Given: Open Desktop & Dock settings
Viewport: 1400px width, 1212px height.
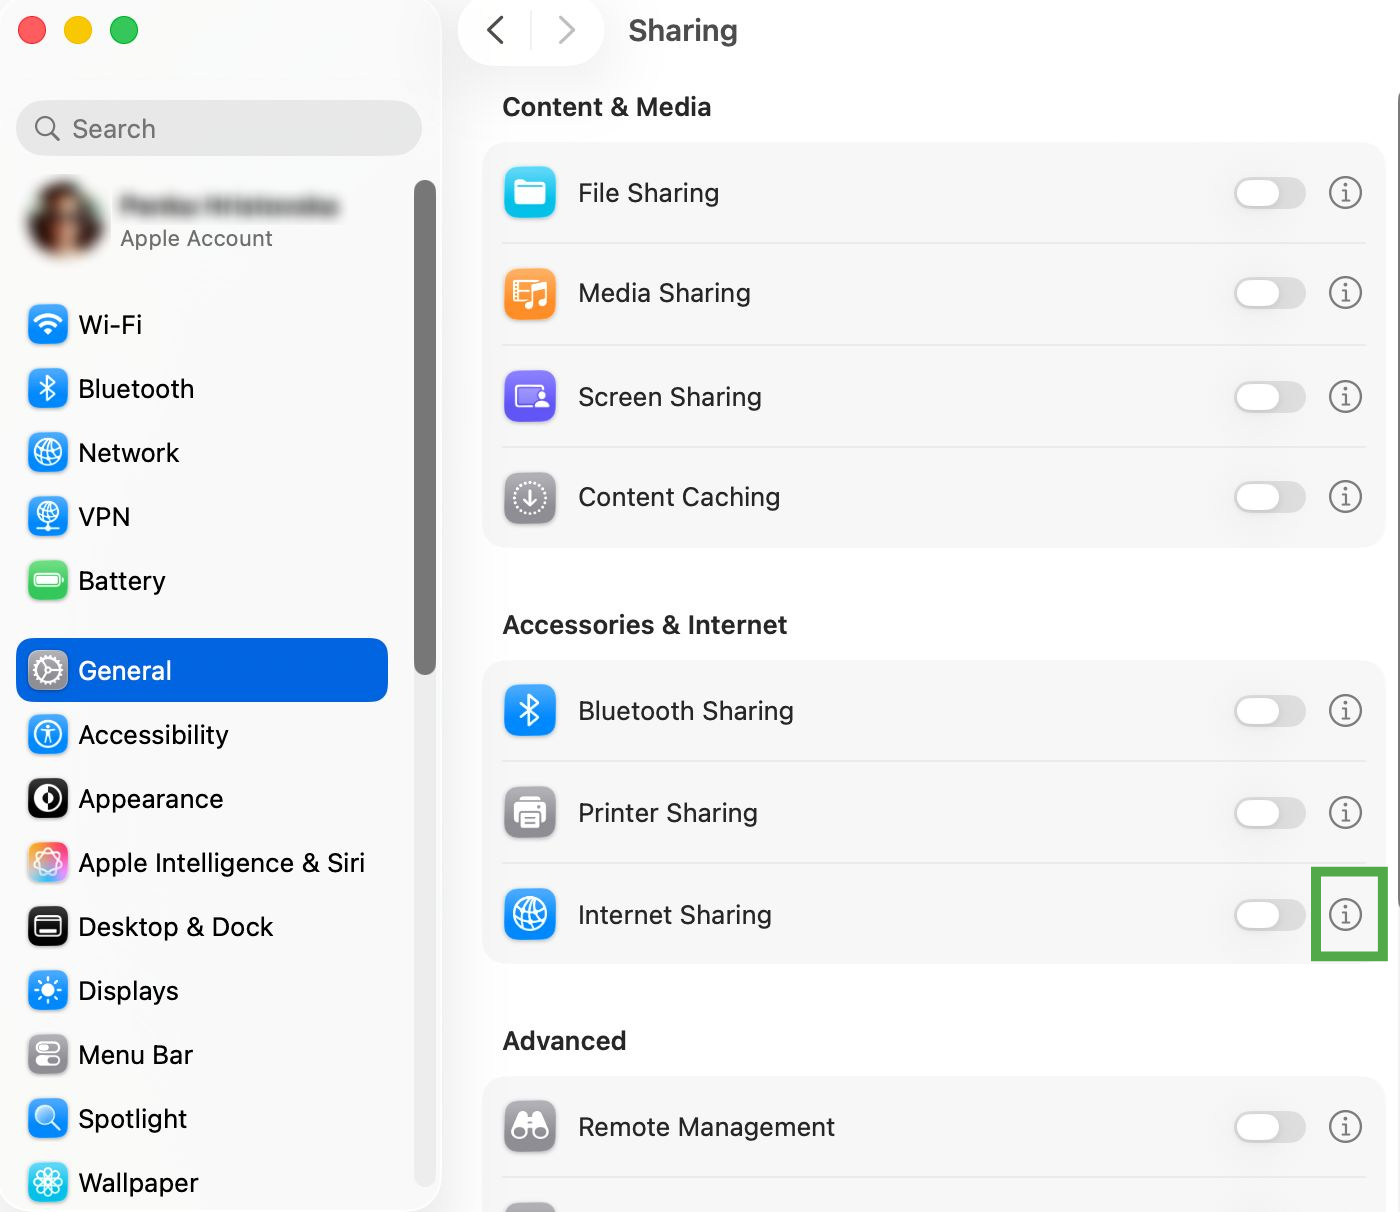Looking at the screenshot, I should [202, 927].
